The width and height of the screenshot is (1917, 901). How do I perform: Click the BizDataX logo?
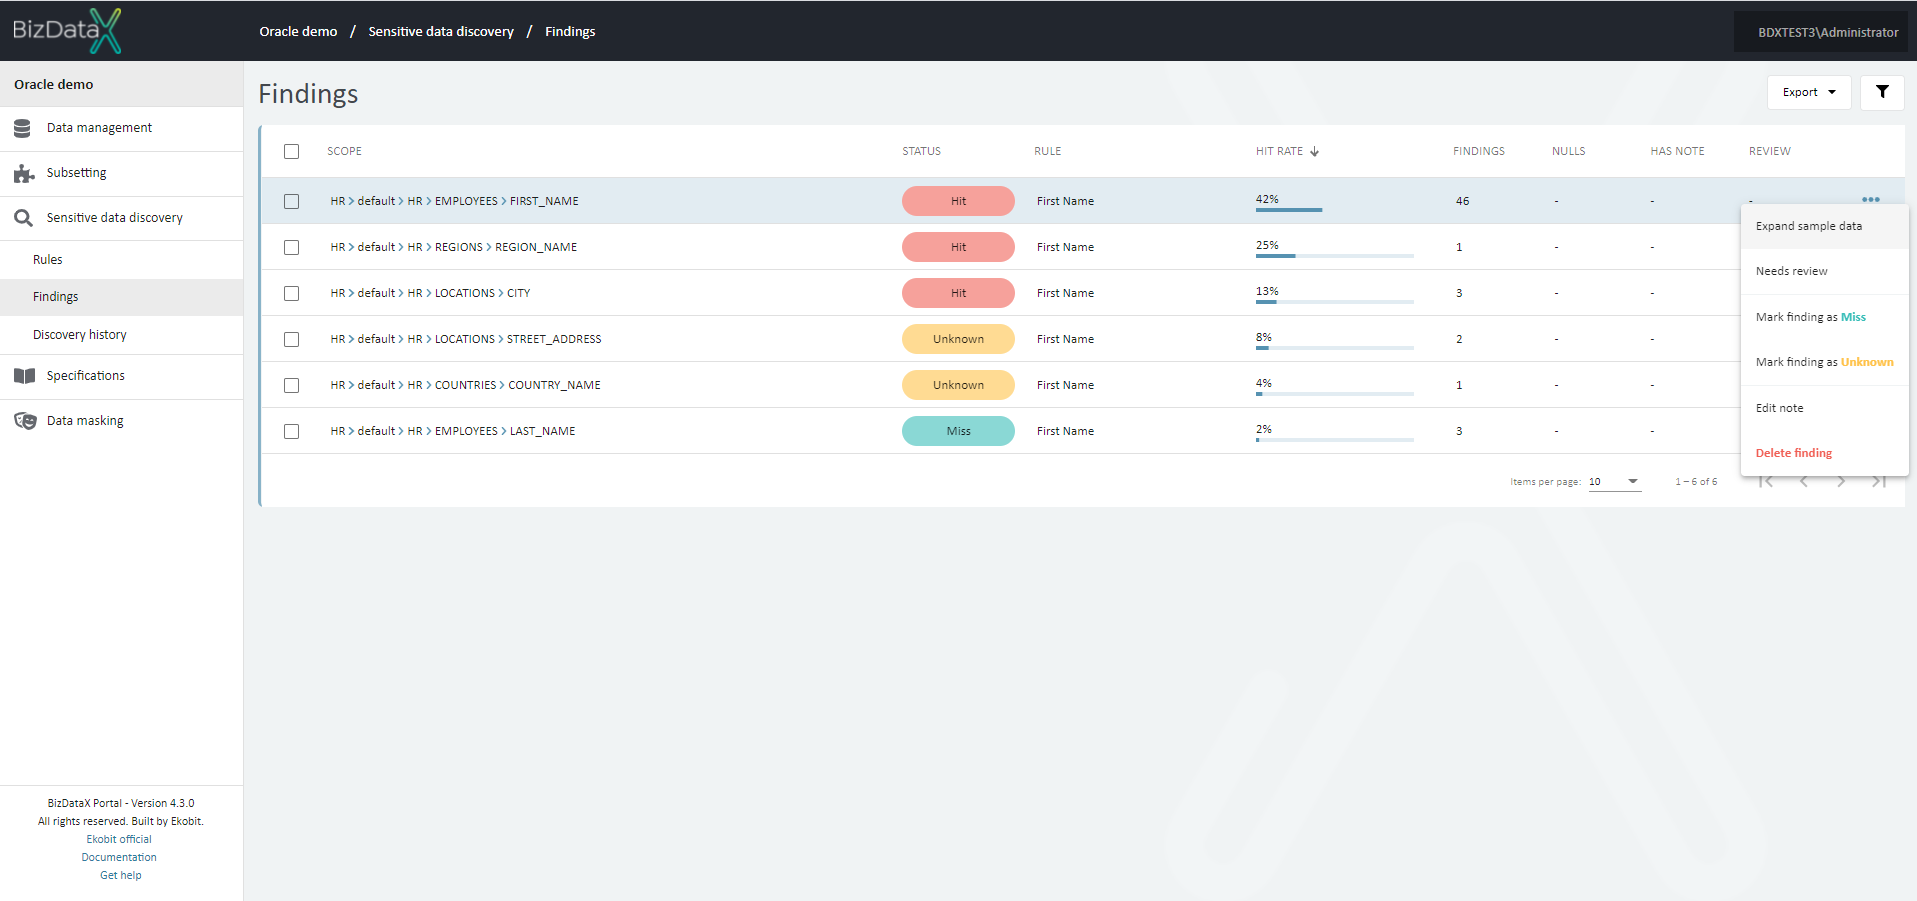tap(67, 30)
